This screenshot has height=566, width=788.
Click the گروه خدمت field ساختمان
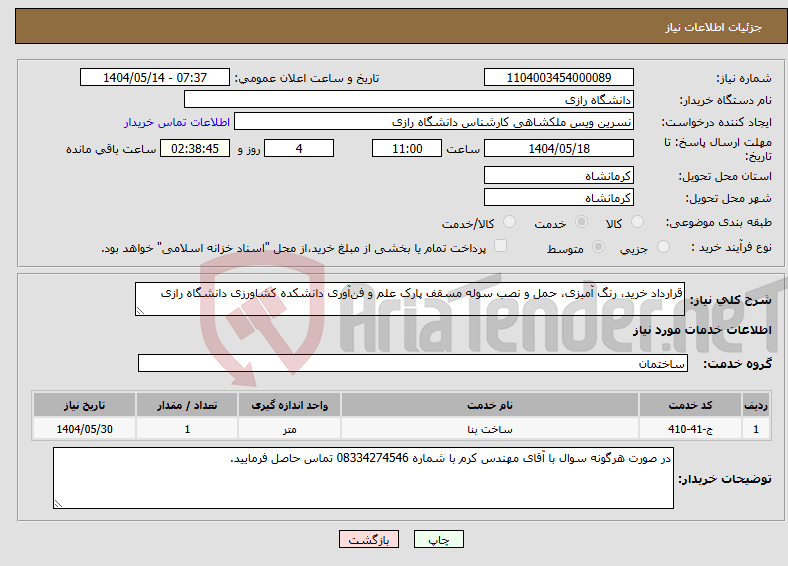click(413, 363)
